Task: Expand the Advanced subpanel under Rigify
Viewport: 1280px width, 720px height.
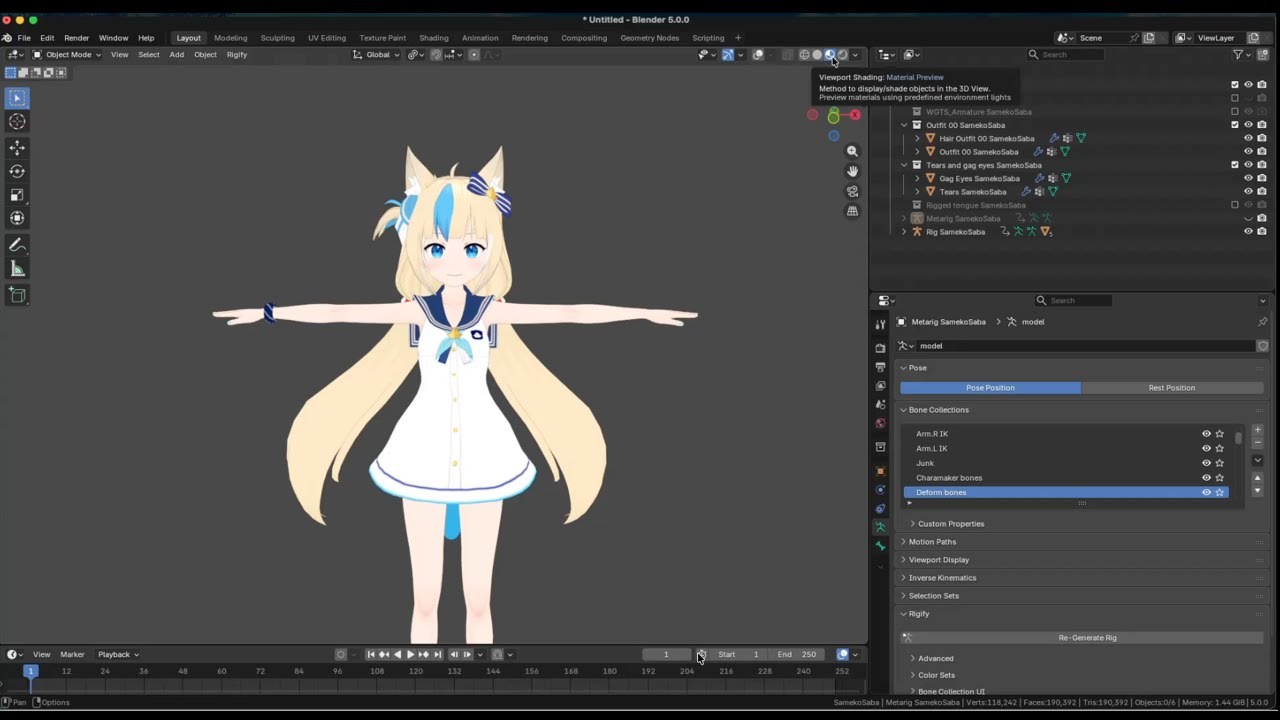Action: tap(935, 659)
